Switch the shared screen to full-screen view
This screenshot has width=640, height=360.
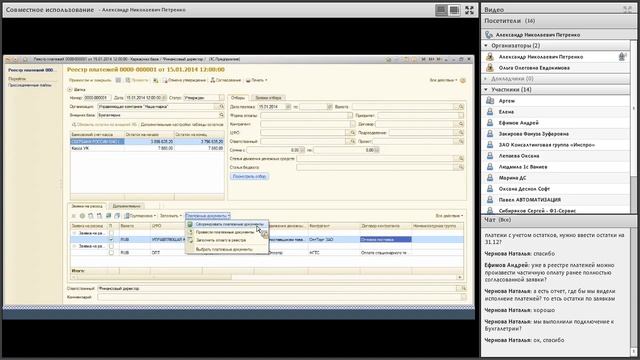click(x=469, y=10)
